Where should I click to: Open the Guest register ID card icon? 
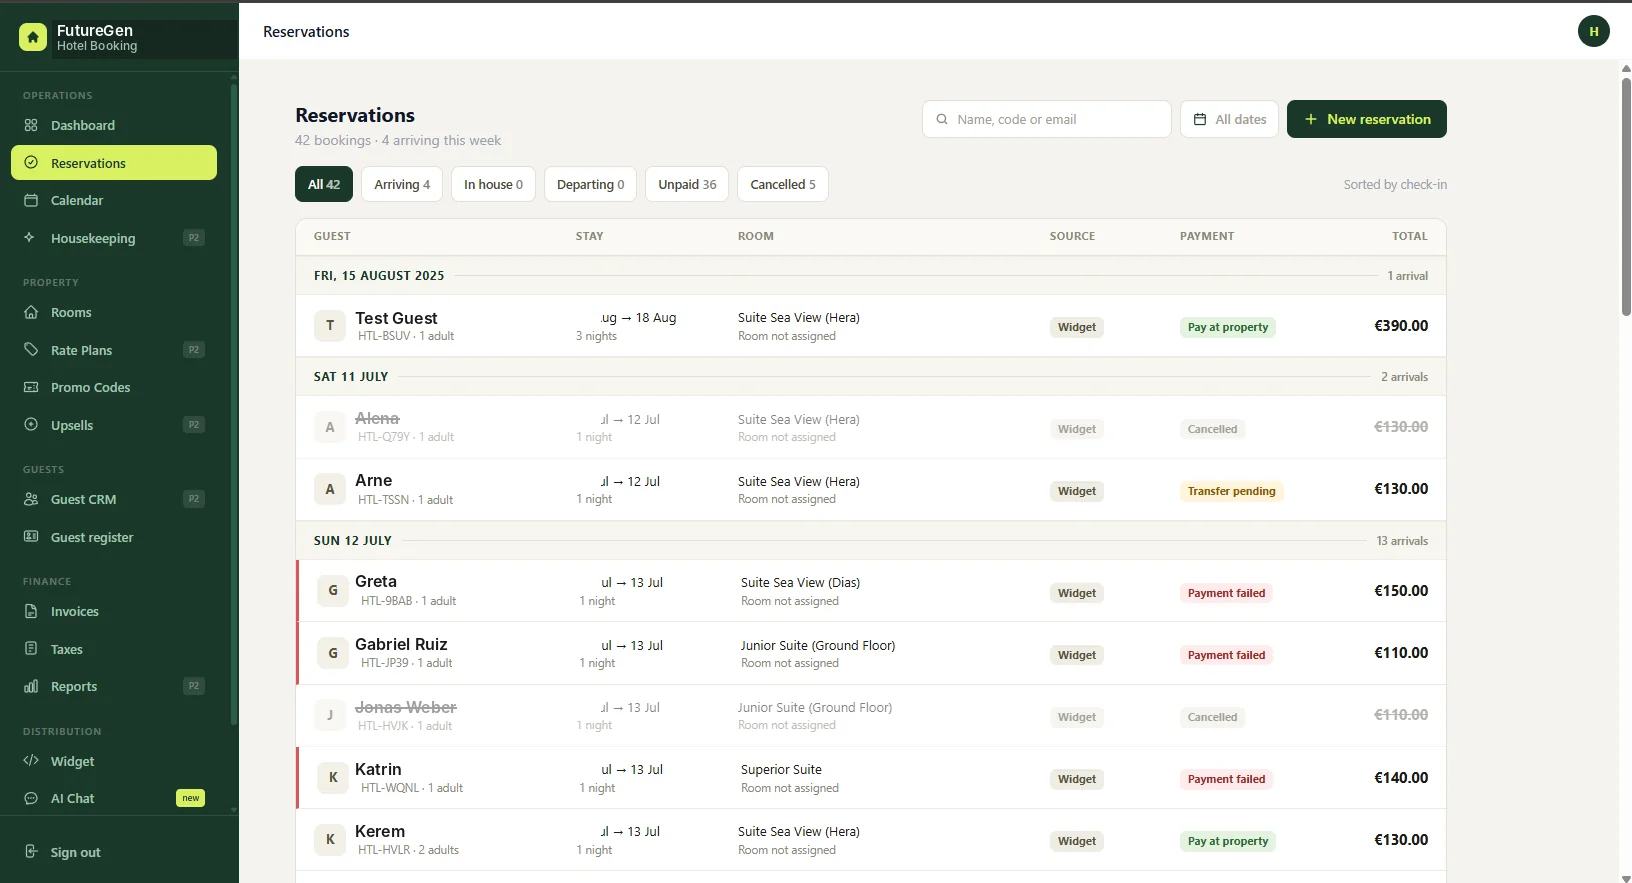point(31,537)
